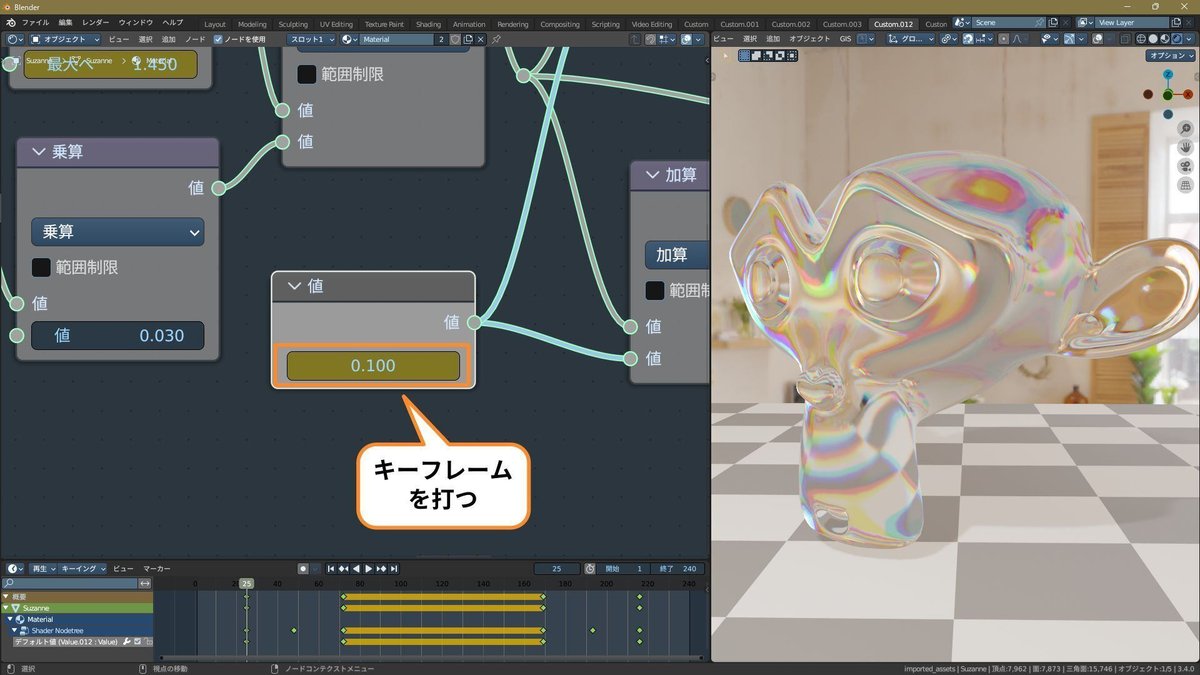Select material preview shading icon
Image resolution: width=1200 pixels, height=675 pixels.
(1165, 39)
